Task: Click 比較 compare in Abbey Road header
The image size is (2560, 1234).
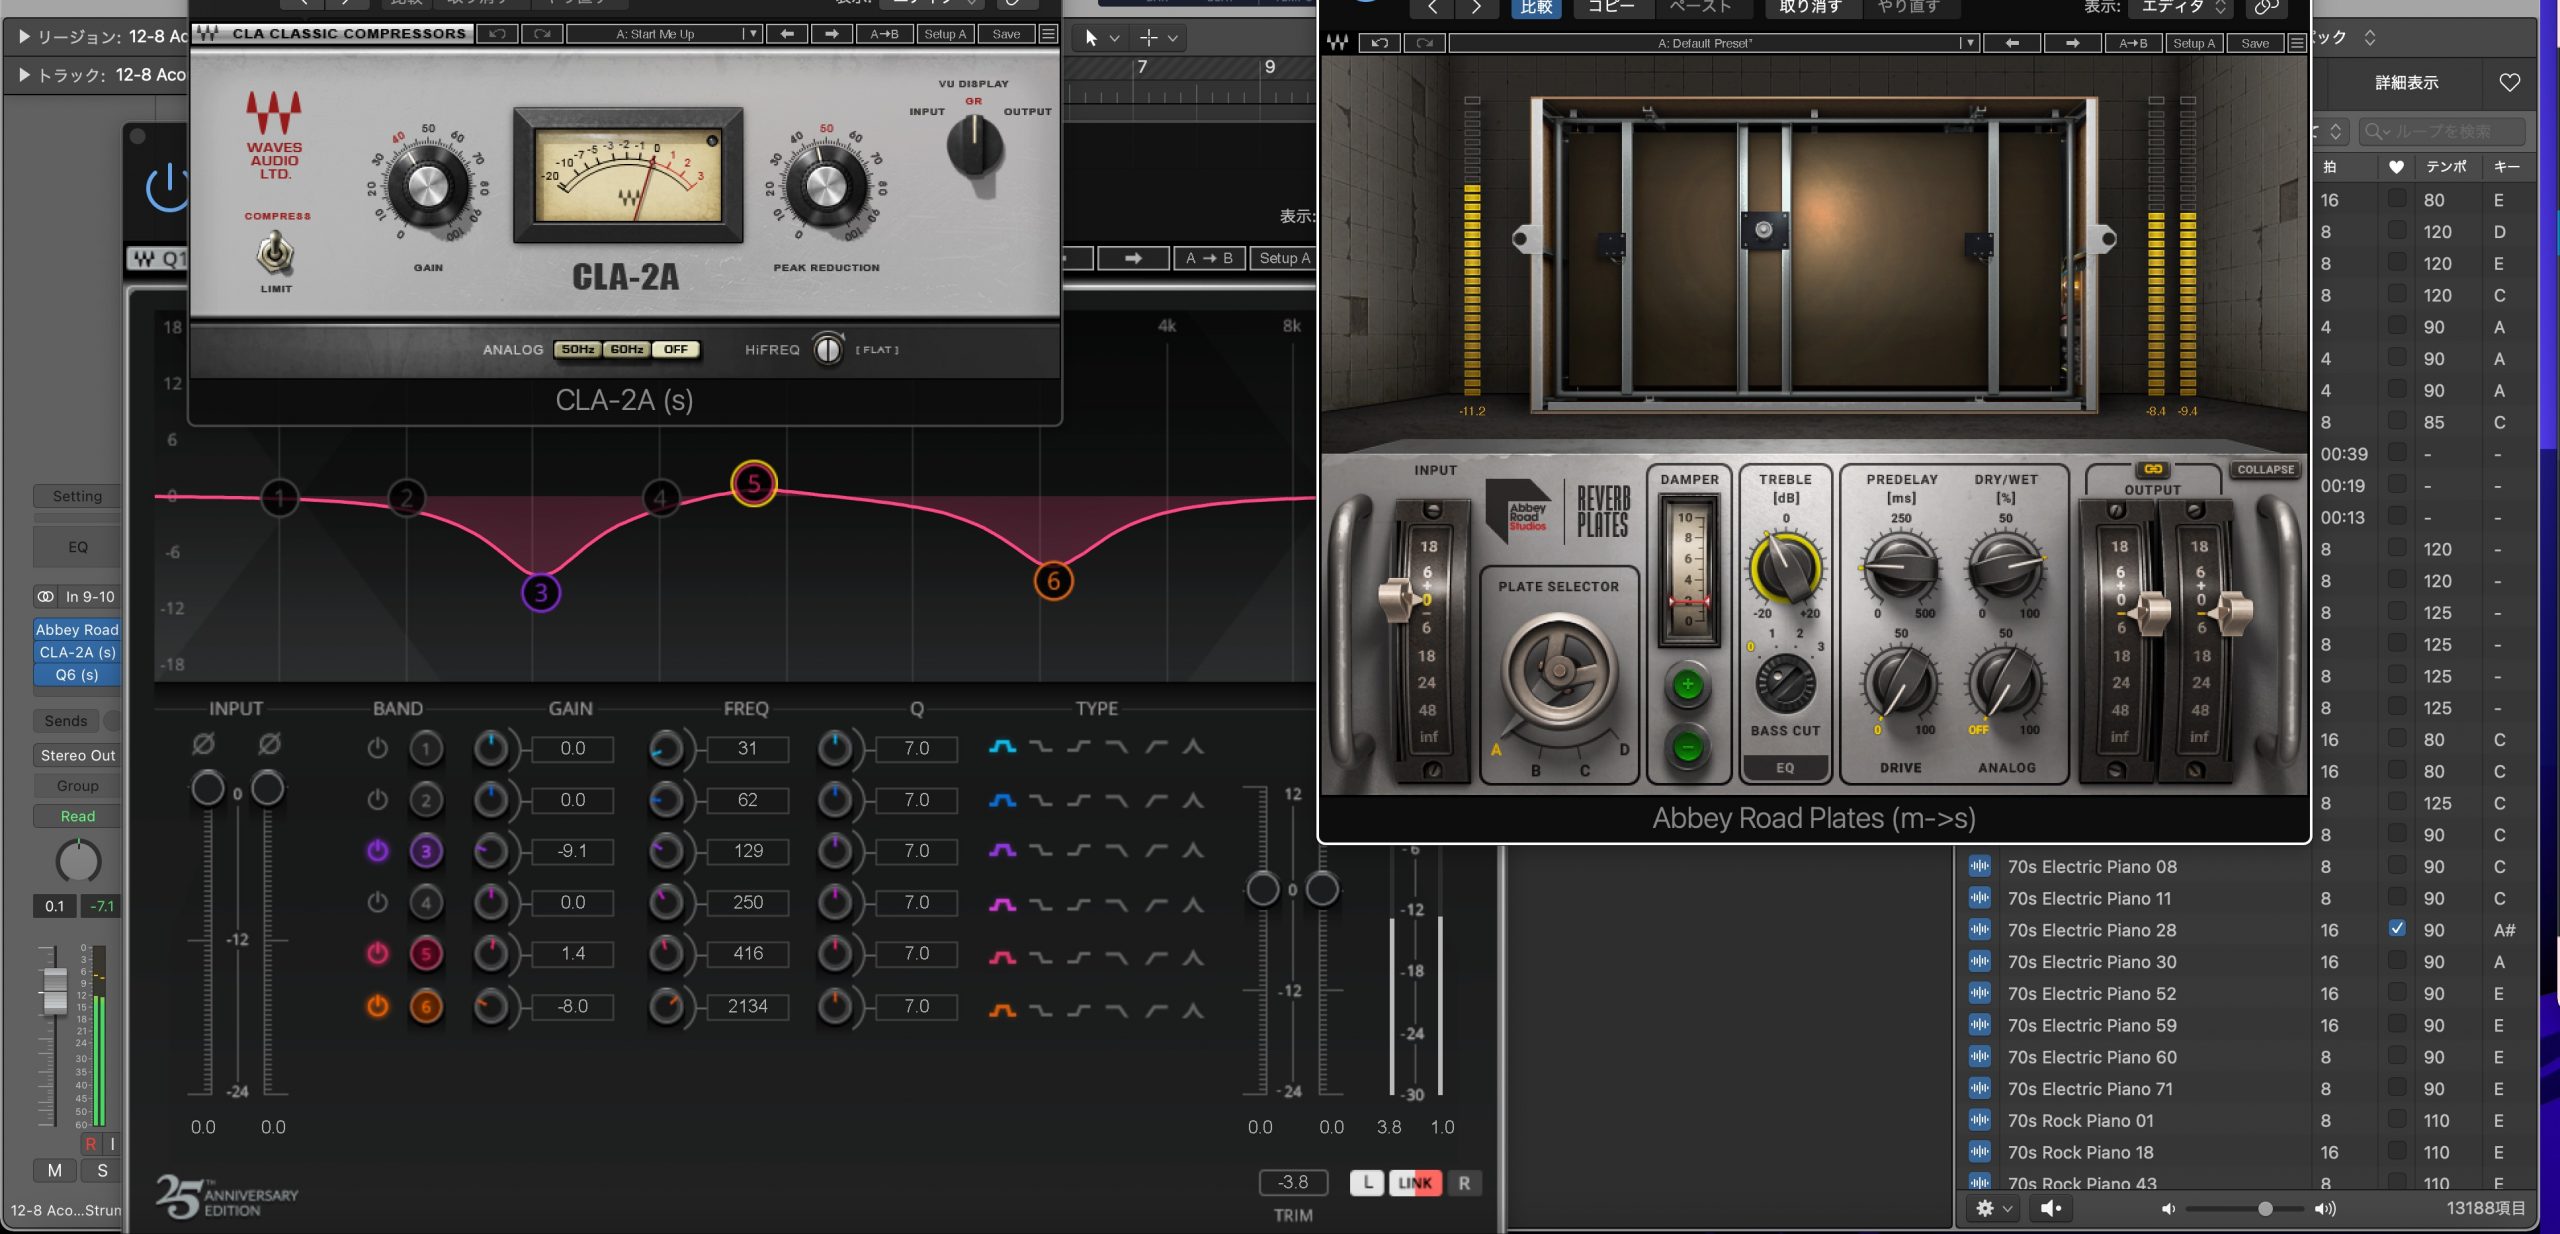Action: click(x=1536, y=8)
